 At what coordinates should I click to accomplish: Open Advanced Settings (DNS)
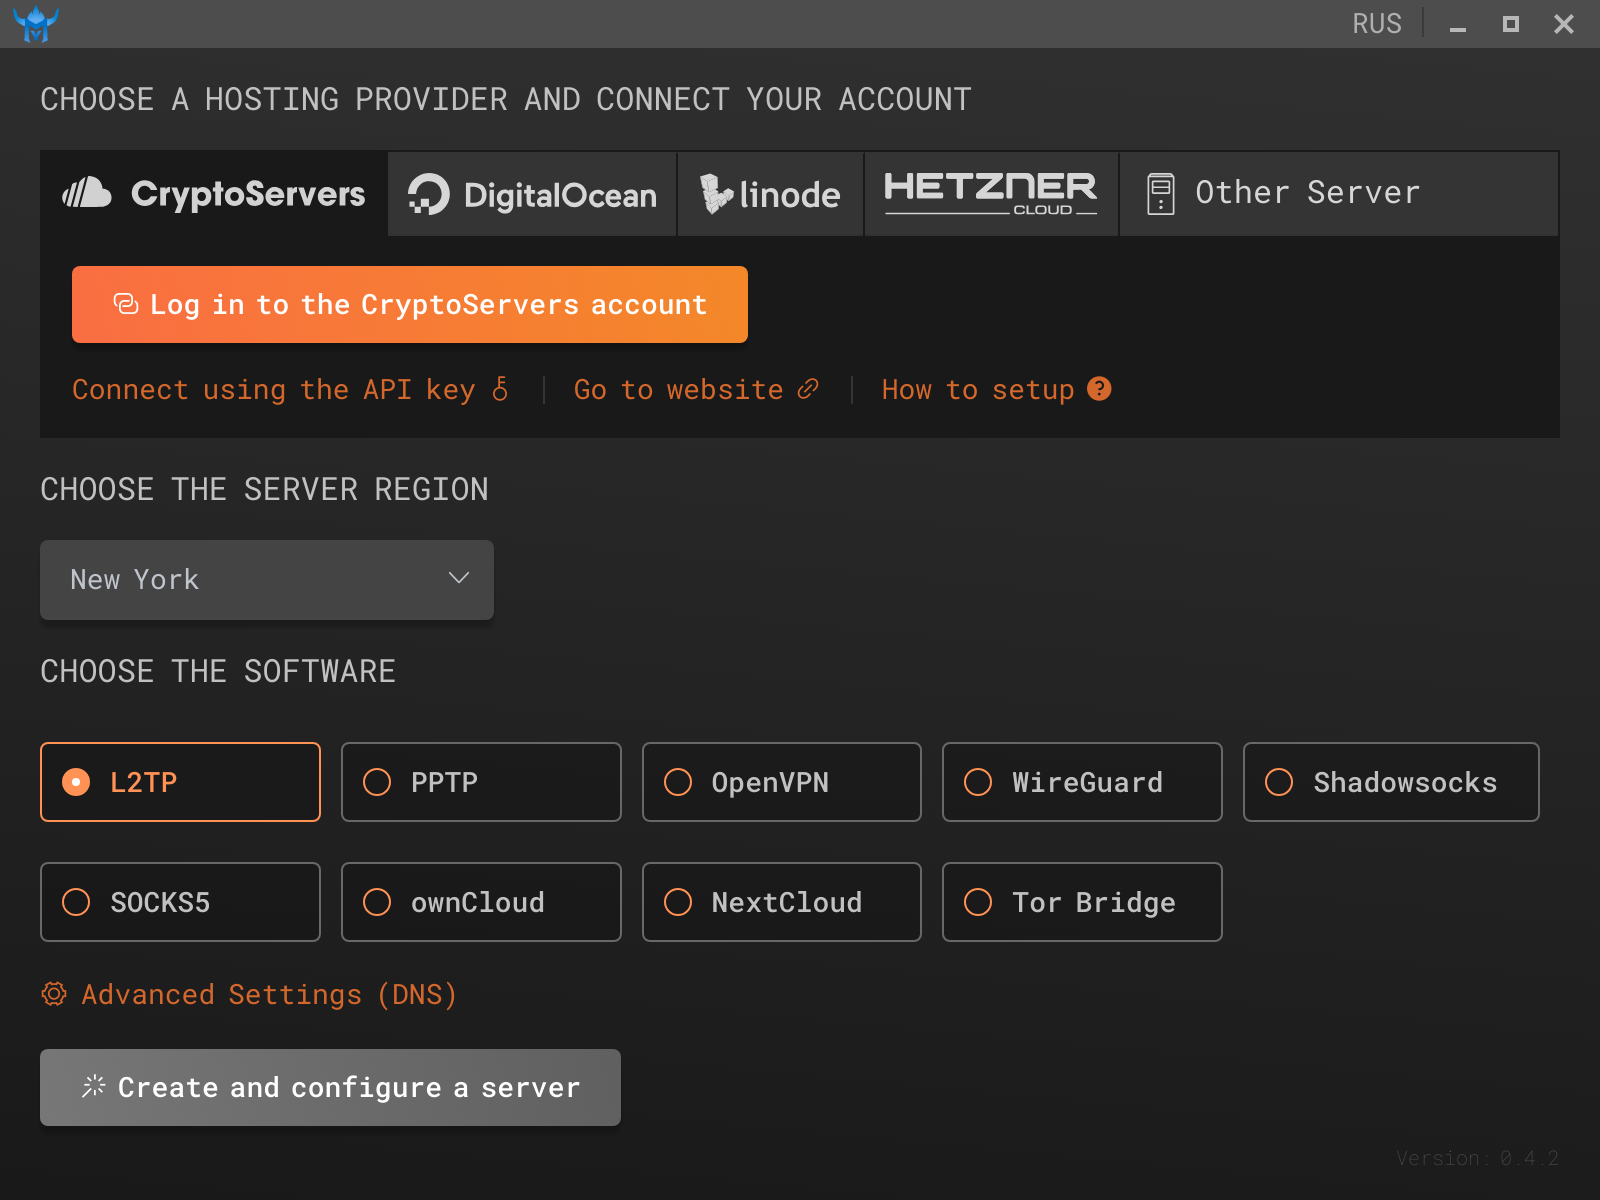(x=249, y=994)
